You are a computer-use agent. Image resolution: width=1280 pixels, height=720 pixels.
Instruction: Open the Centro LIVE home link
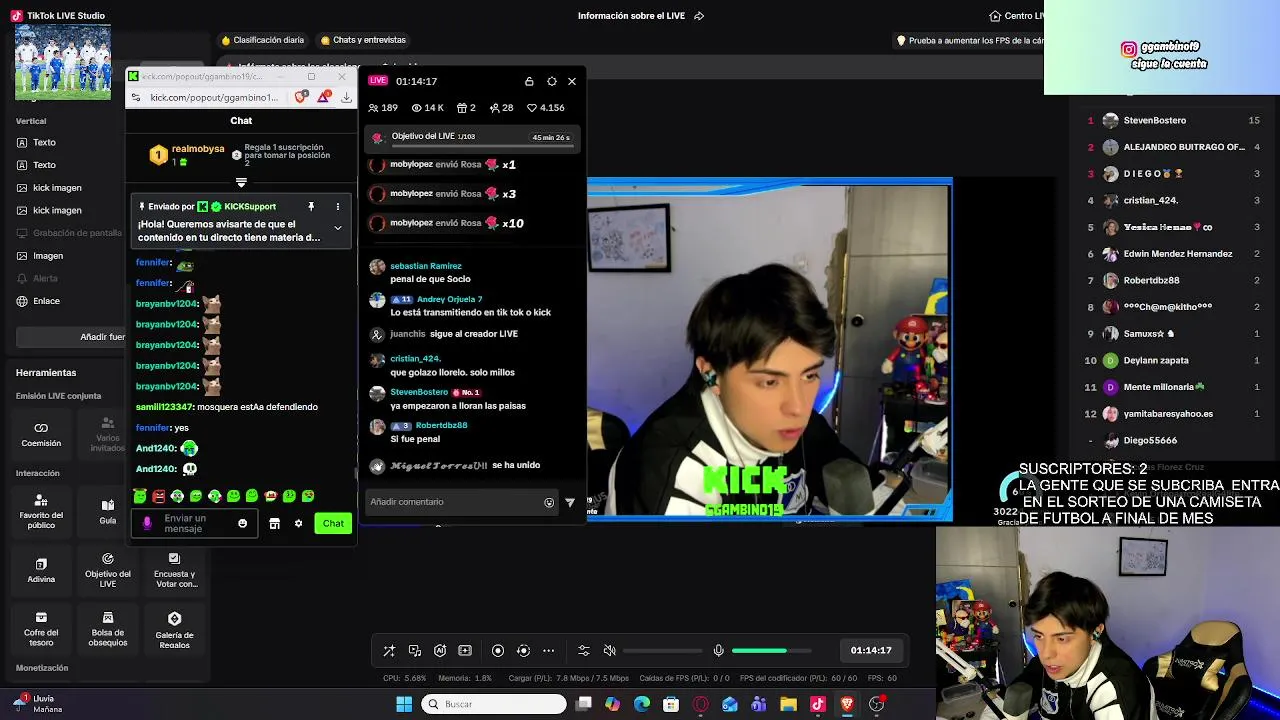coord(1016,16)
